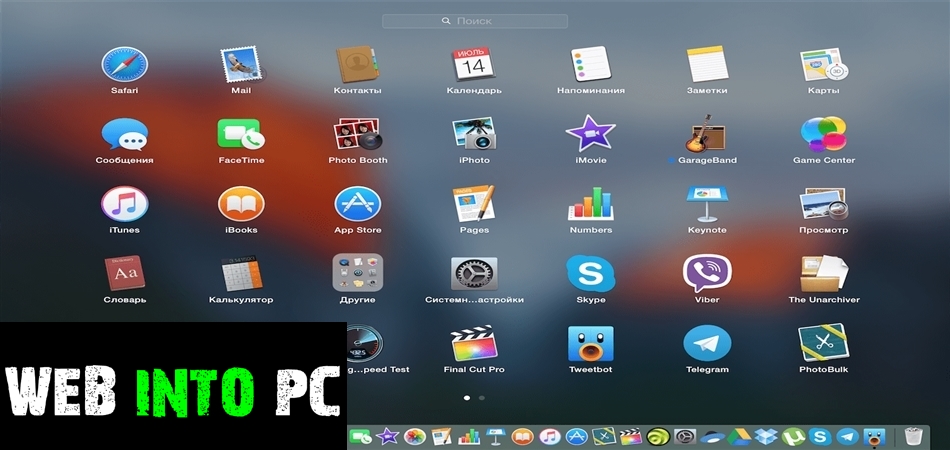Click the App Store icon in Dock
The height and width of the screenshot is (450, 950).
coord(577,436)
